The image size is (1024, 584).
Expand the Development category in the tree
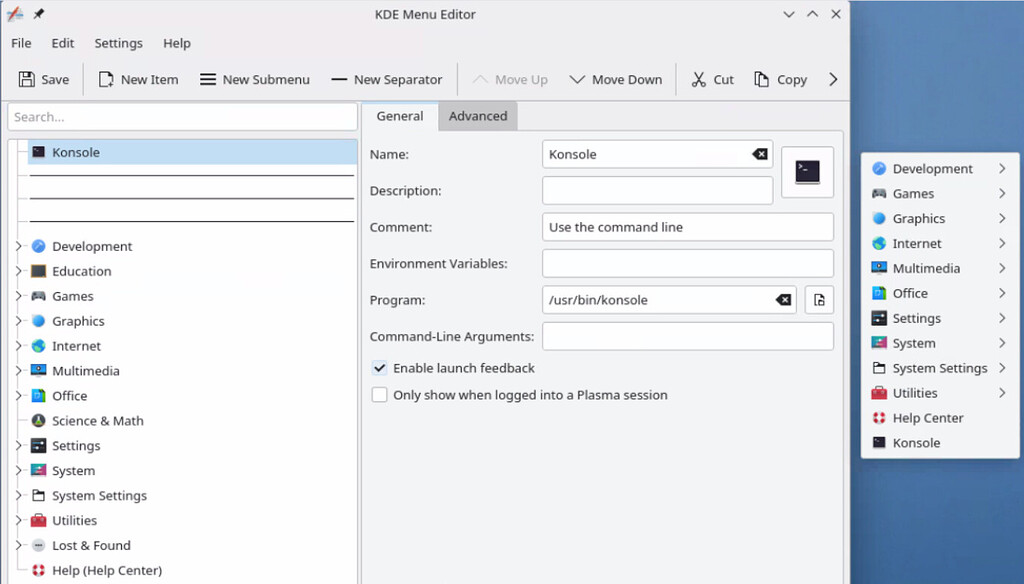point(19,246)
